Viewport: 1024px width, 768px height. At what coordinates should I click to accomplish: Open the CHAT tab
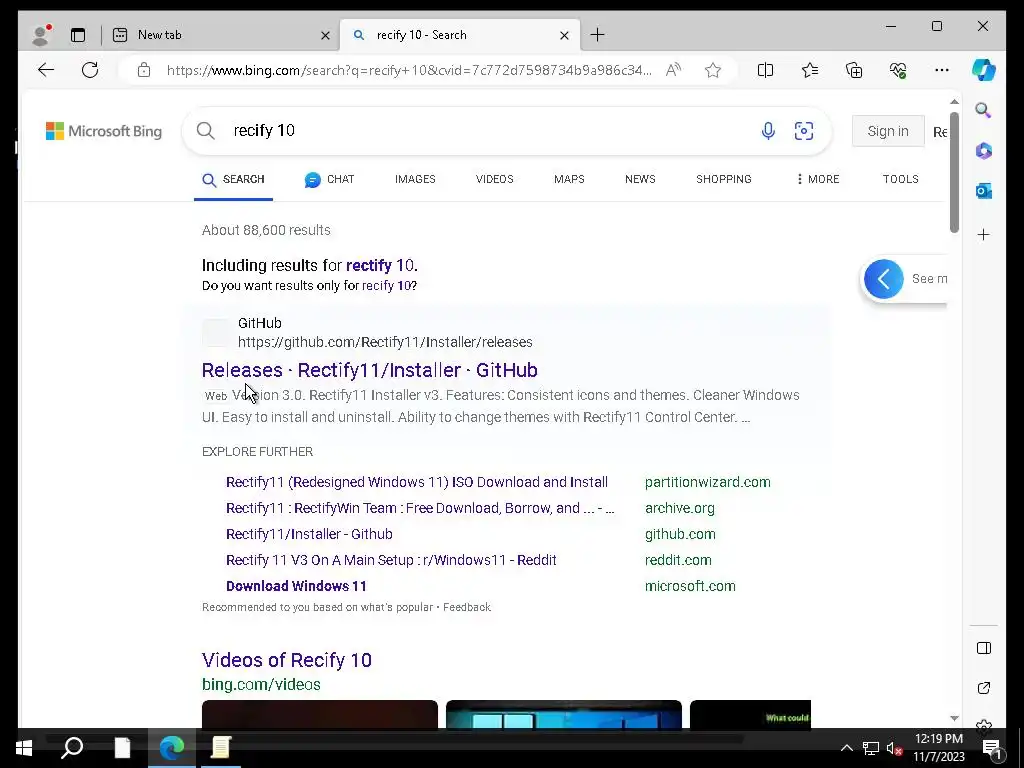(x=329, y=179)
